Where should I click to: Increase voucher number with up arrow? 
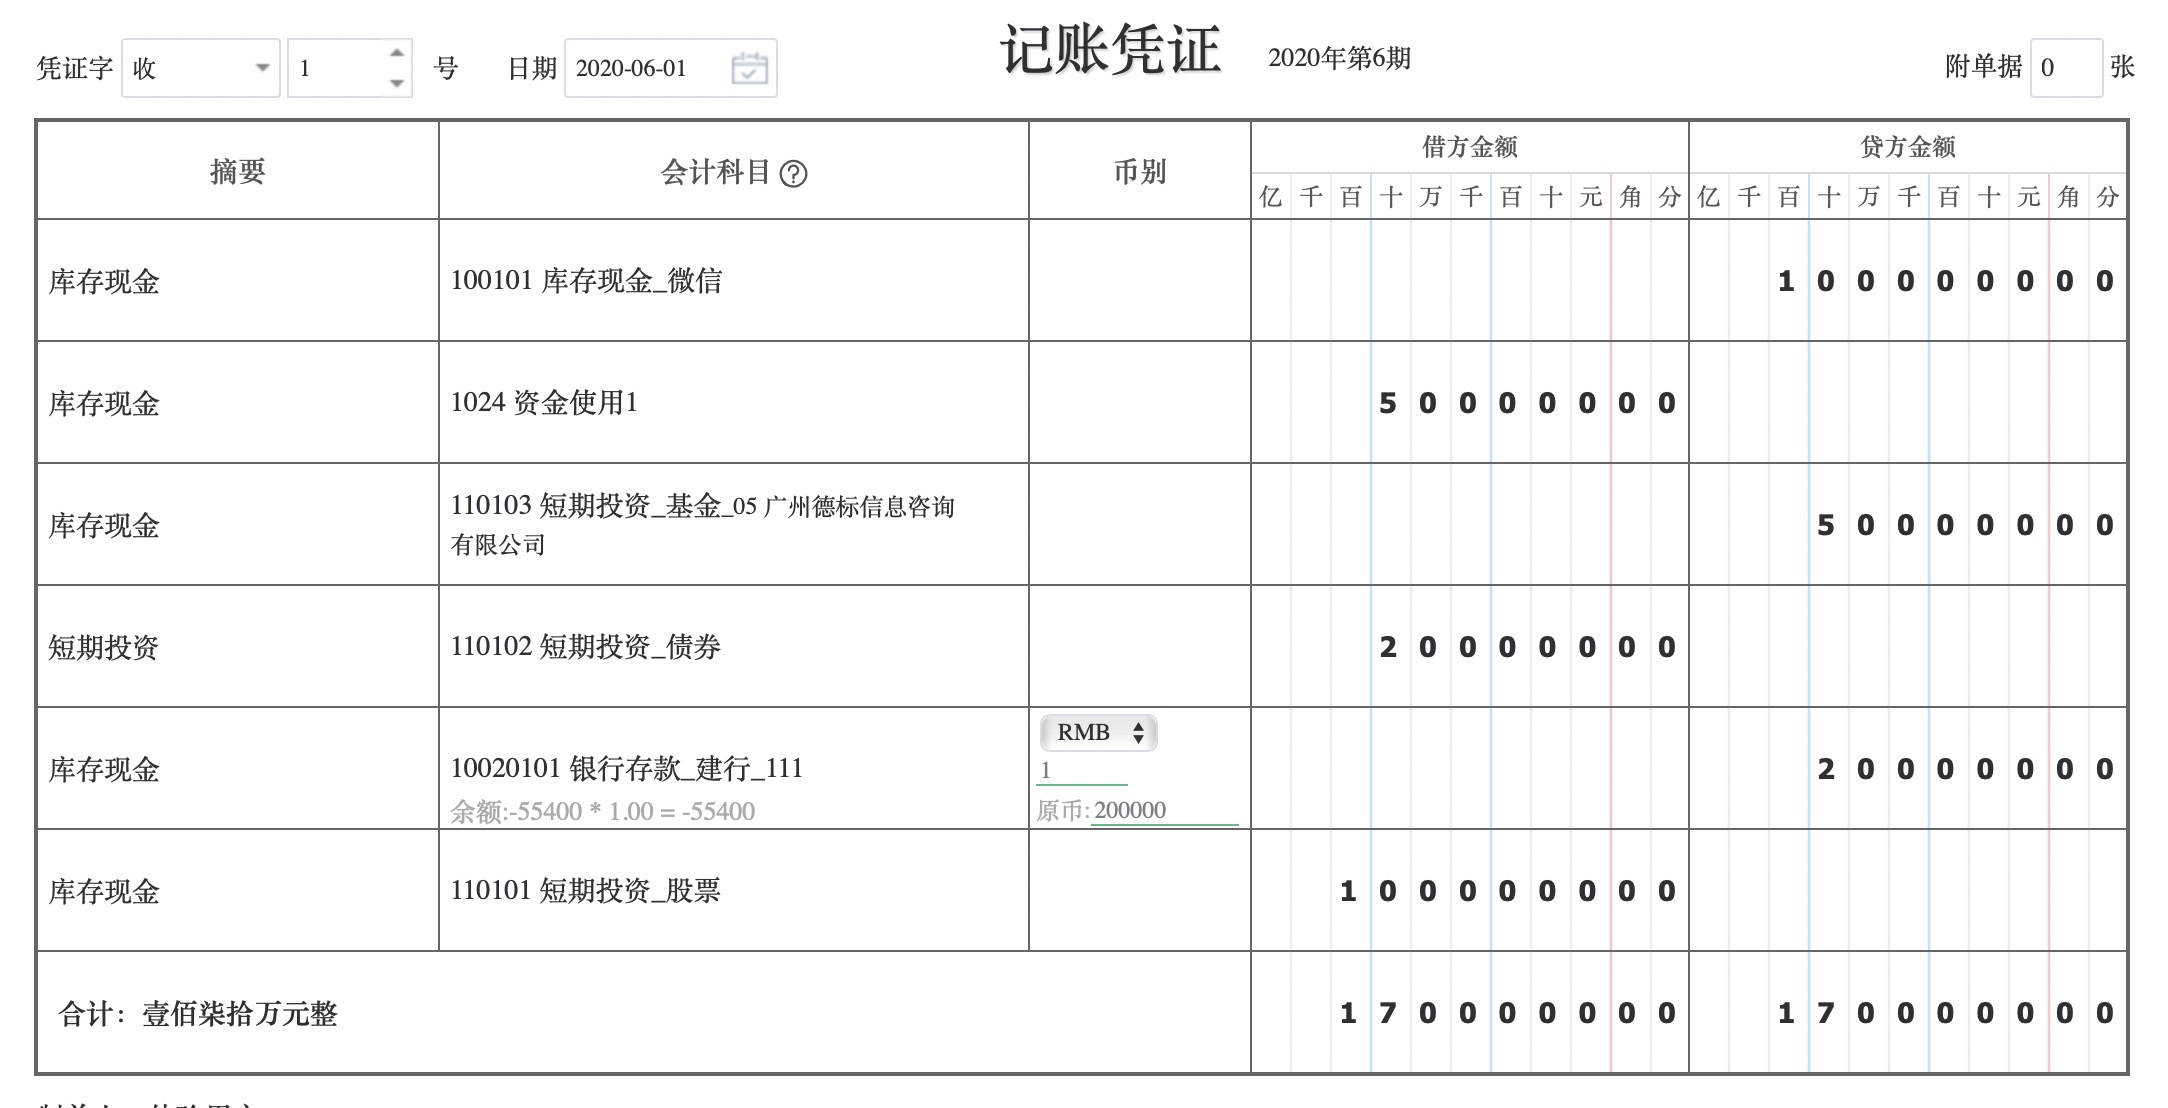[397, 53]
